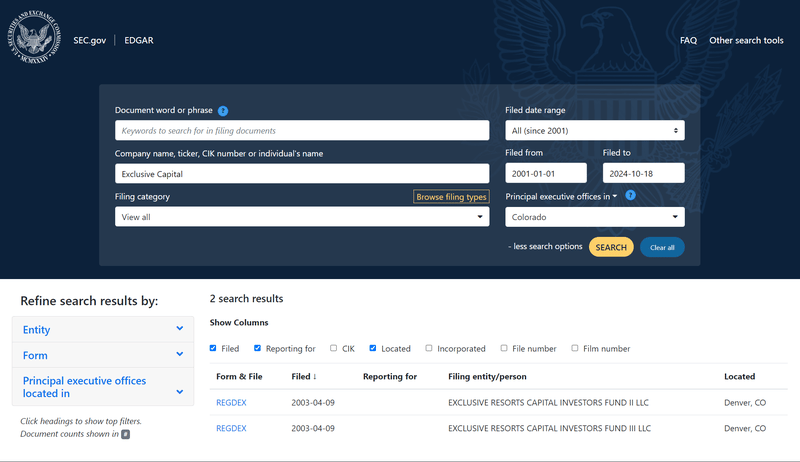Image resolution: width=800 pixels, height=462 pixels.
Task: Click Exclusive Resorts Capital Investors Fund III LLC
Action: 549,428
